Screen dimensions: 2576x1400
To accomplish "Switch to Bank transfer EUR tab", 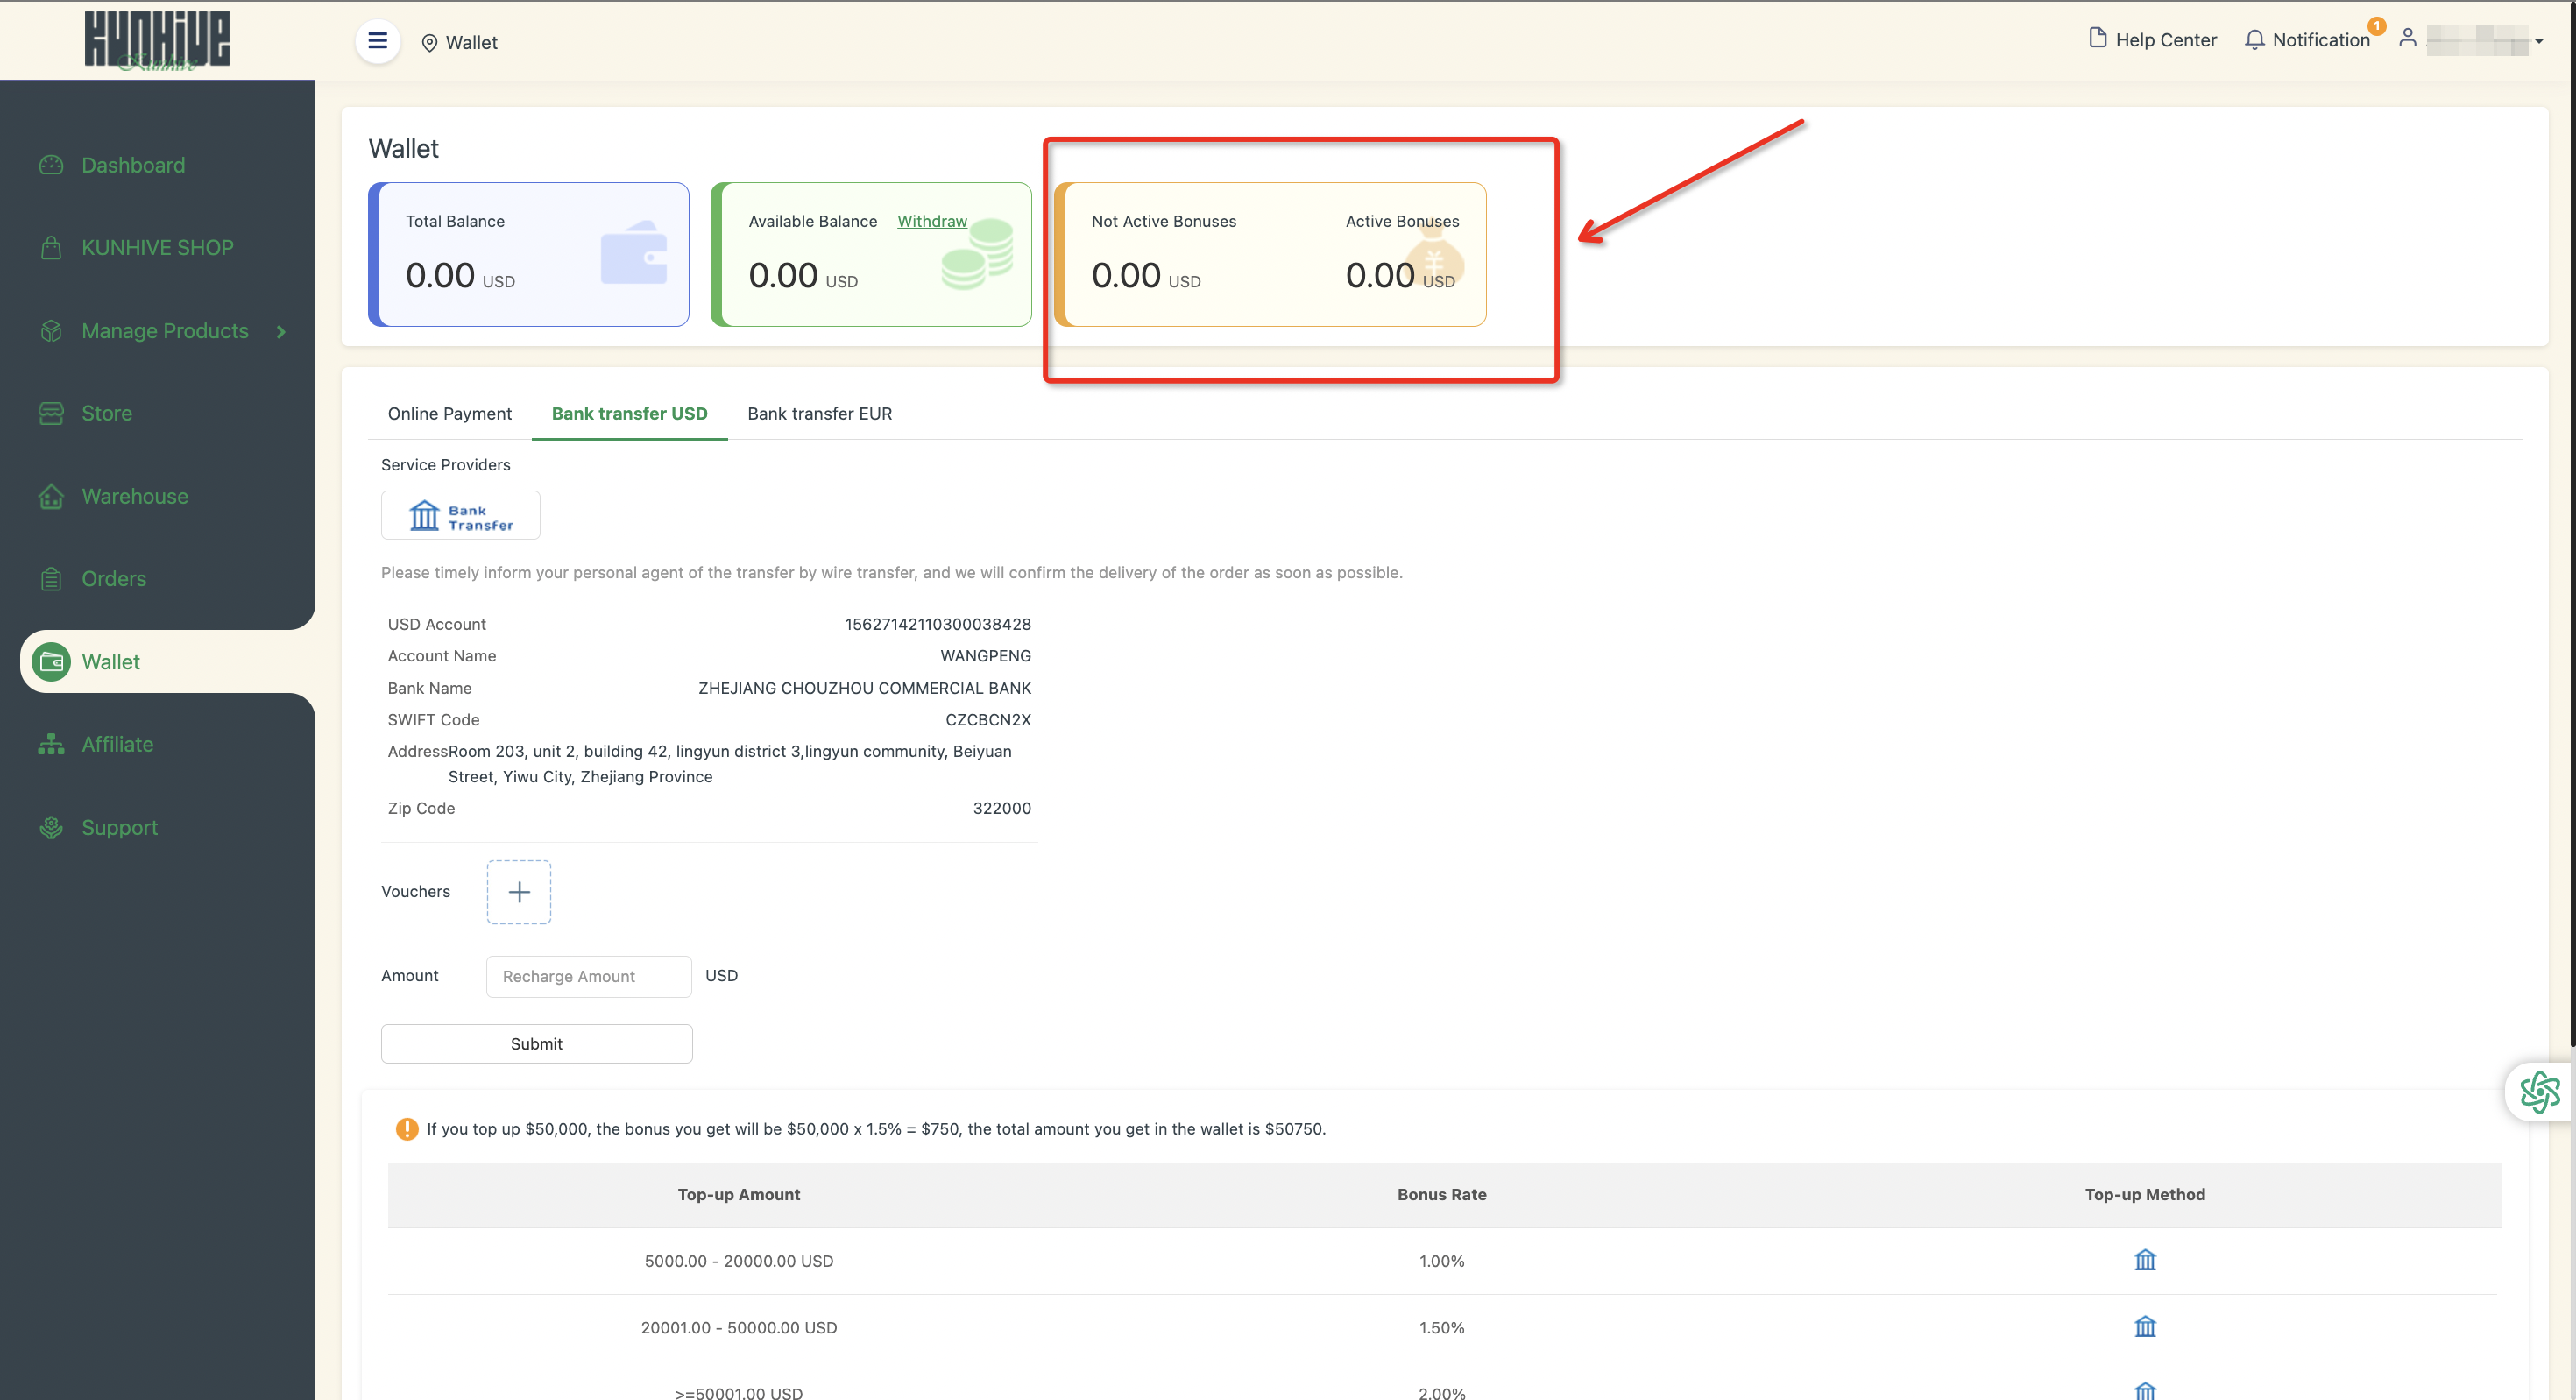I will coord(819,413).
